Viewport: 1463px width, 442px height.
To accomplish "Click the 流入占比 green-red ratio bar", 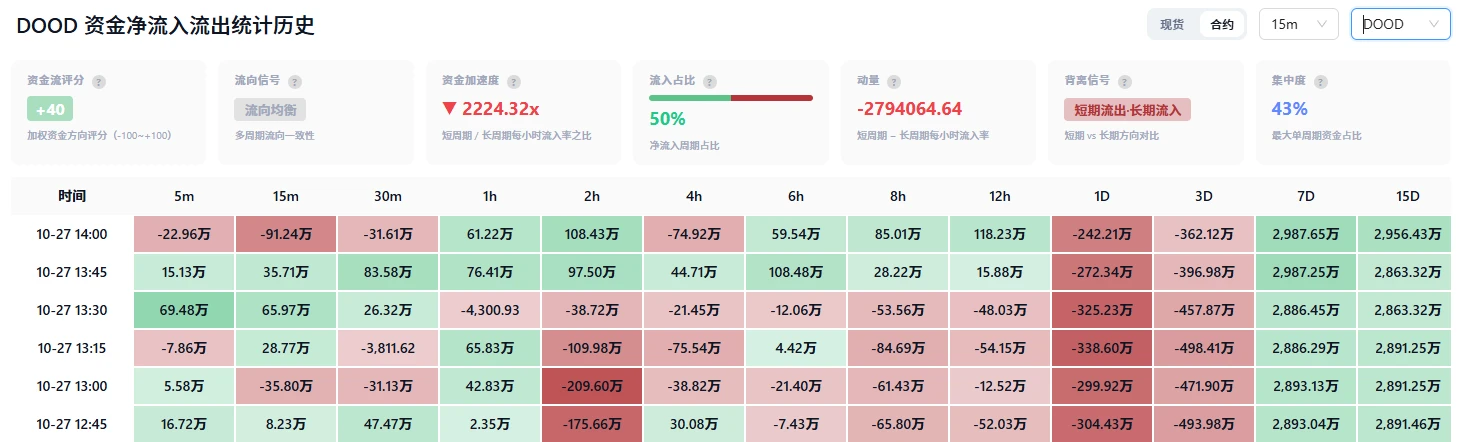I will 731,98.
